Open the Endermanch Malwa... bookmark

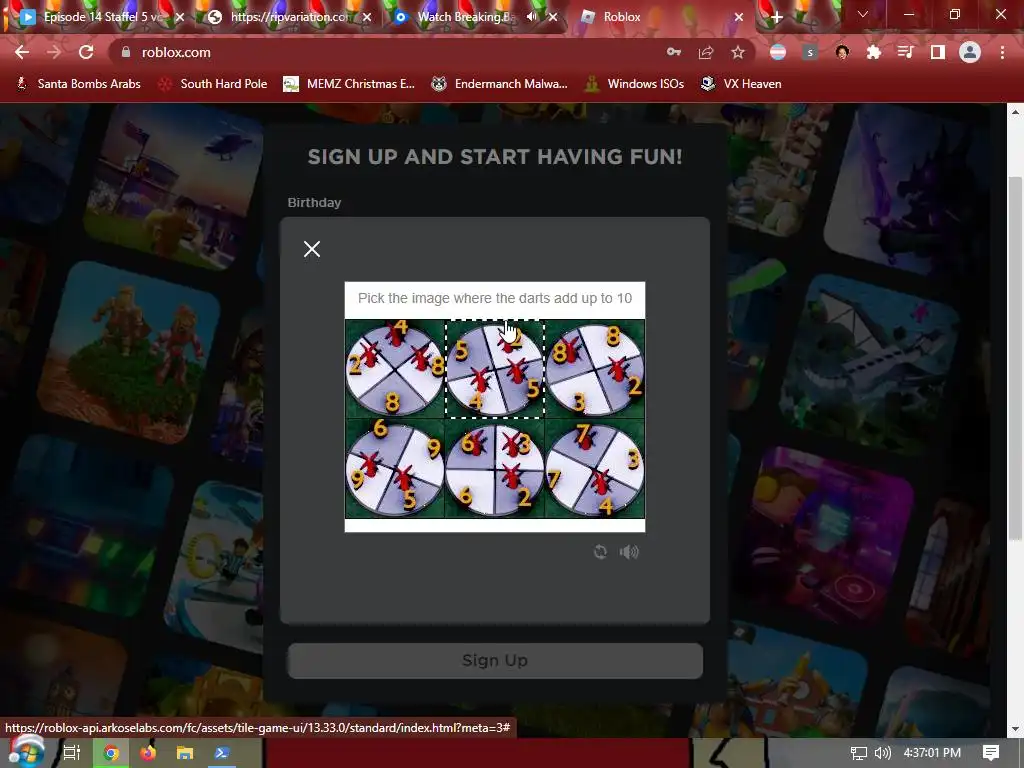500,84
